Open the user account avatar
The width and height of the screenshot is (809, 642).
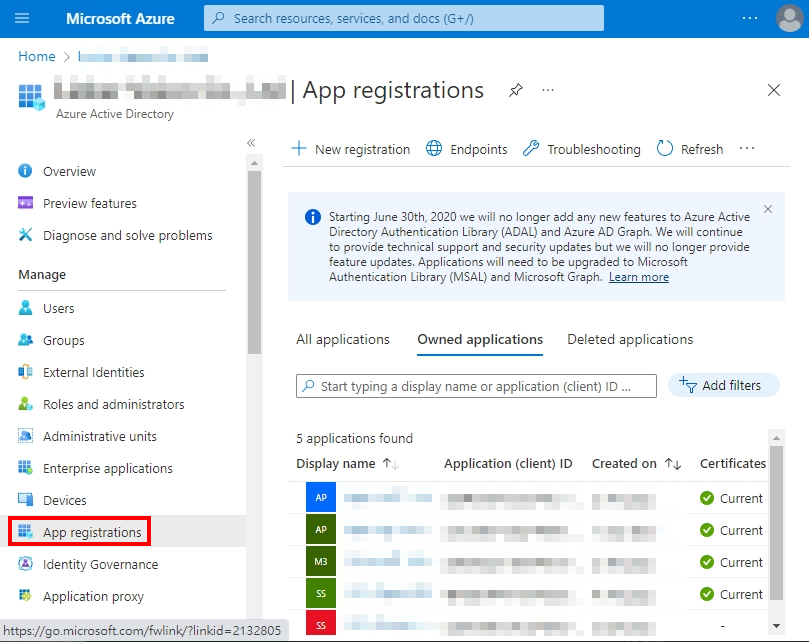click(789, 19)
